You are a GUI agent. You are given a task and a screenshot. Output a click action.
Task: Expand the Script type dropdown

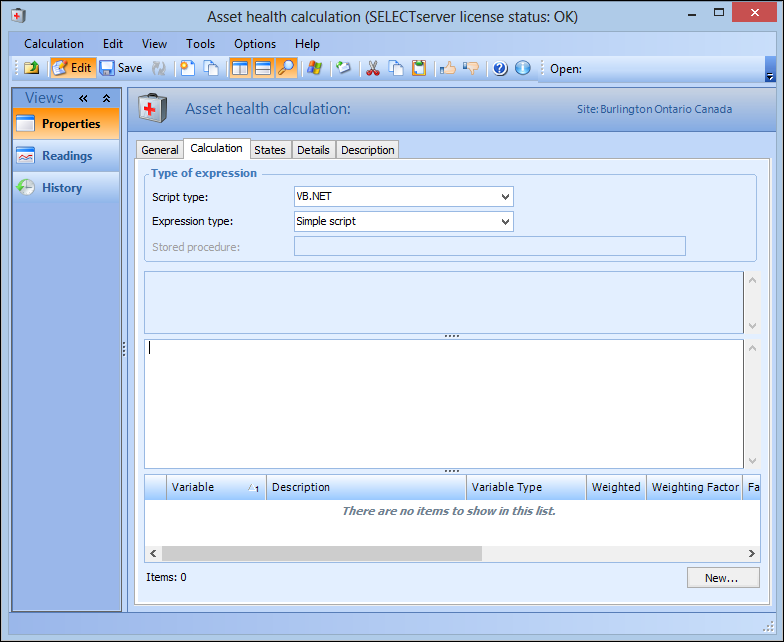[x=505, y=197]
